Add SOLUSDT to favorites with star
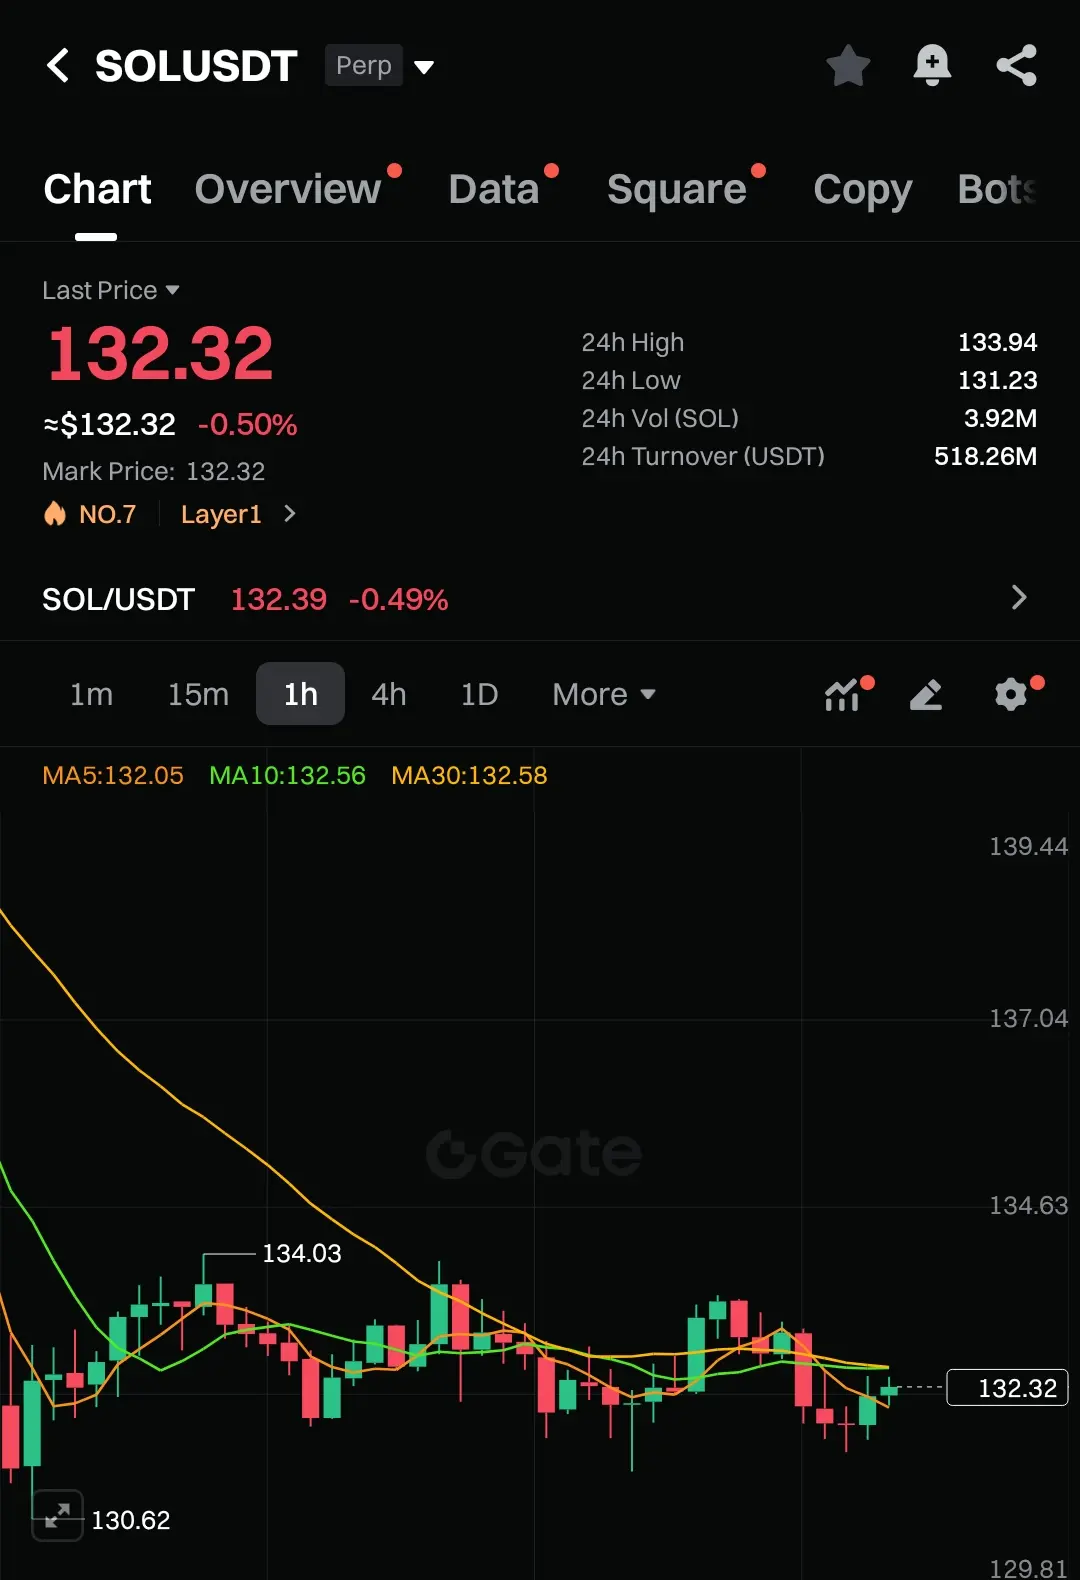 [x=848, y=66]
